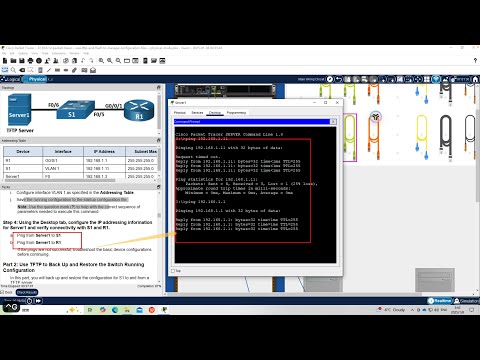
Task: Switch to Simulation mode
Action: pos(466,301)
